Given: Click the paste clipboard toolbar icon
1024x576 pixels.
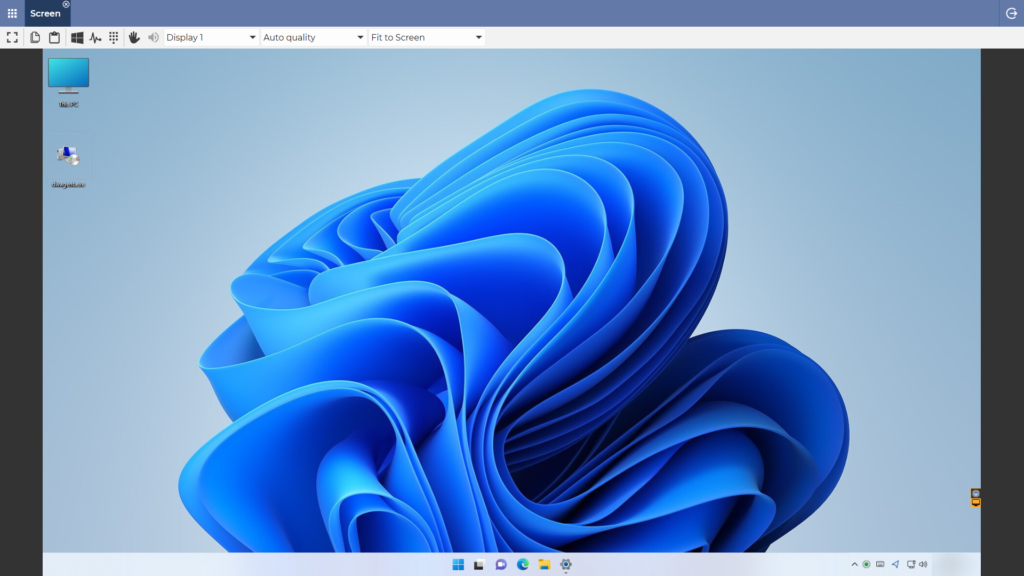Looking at the screenshot, I should coord(54,37).
